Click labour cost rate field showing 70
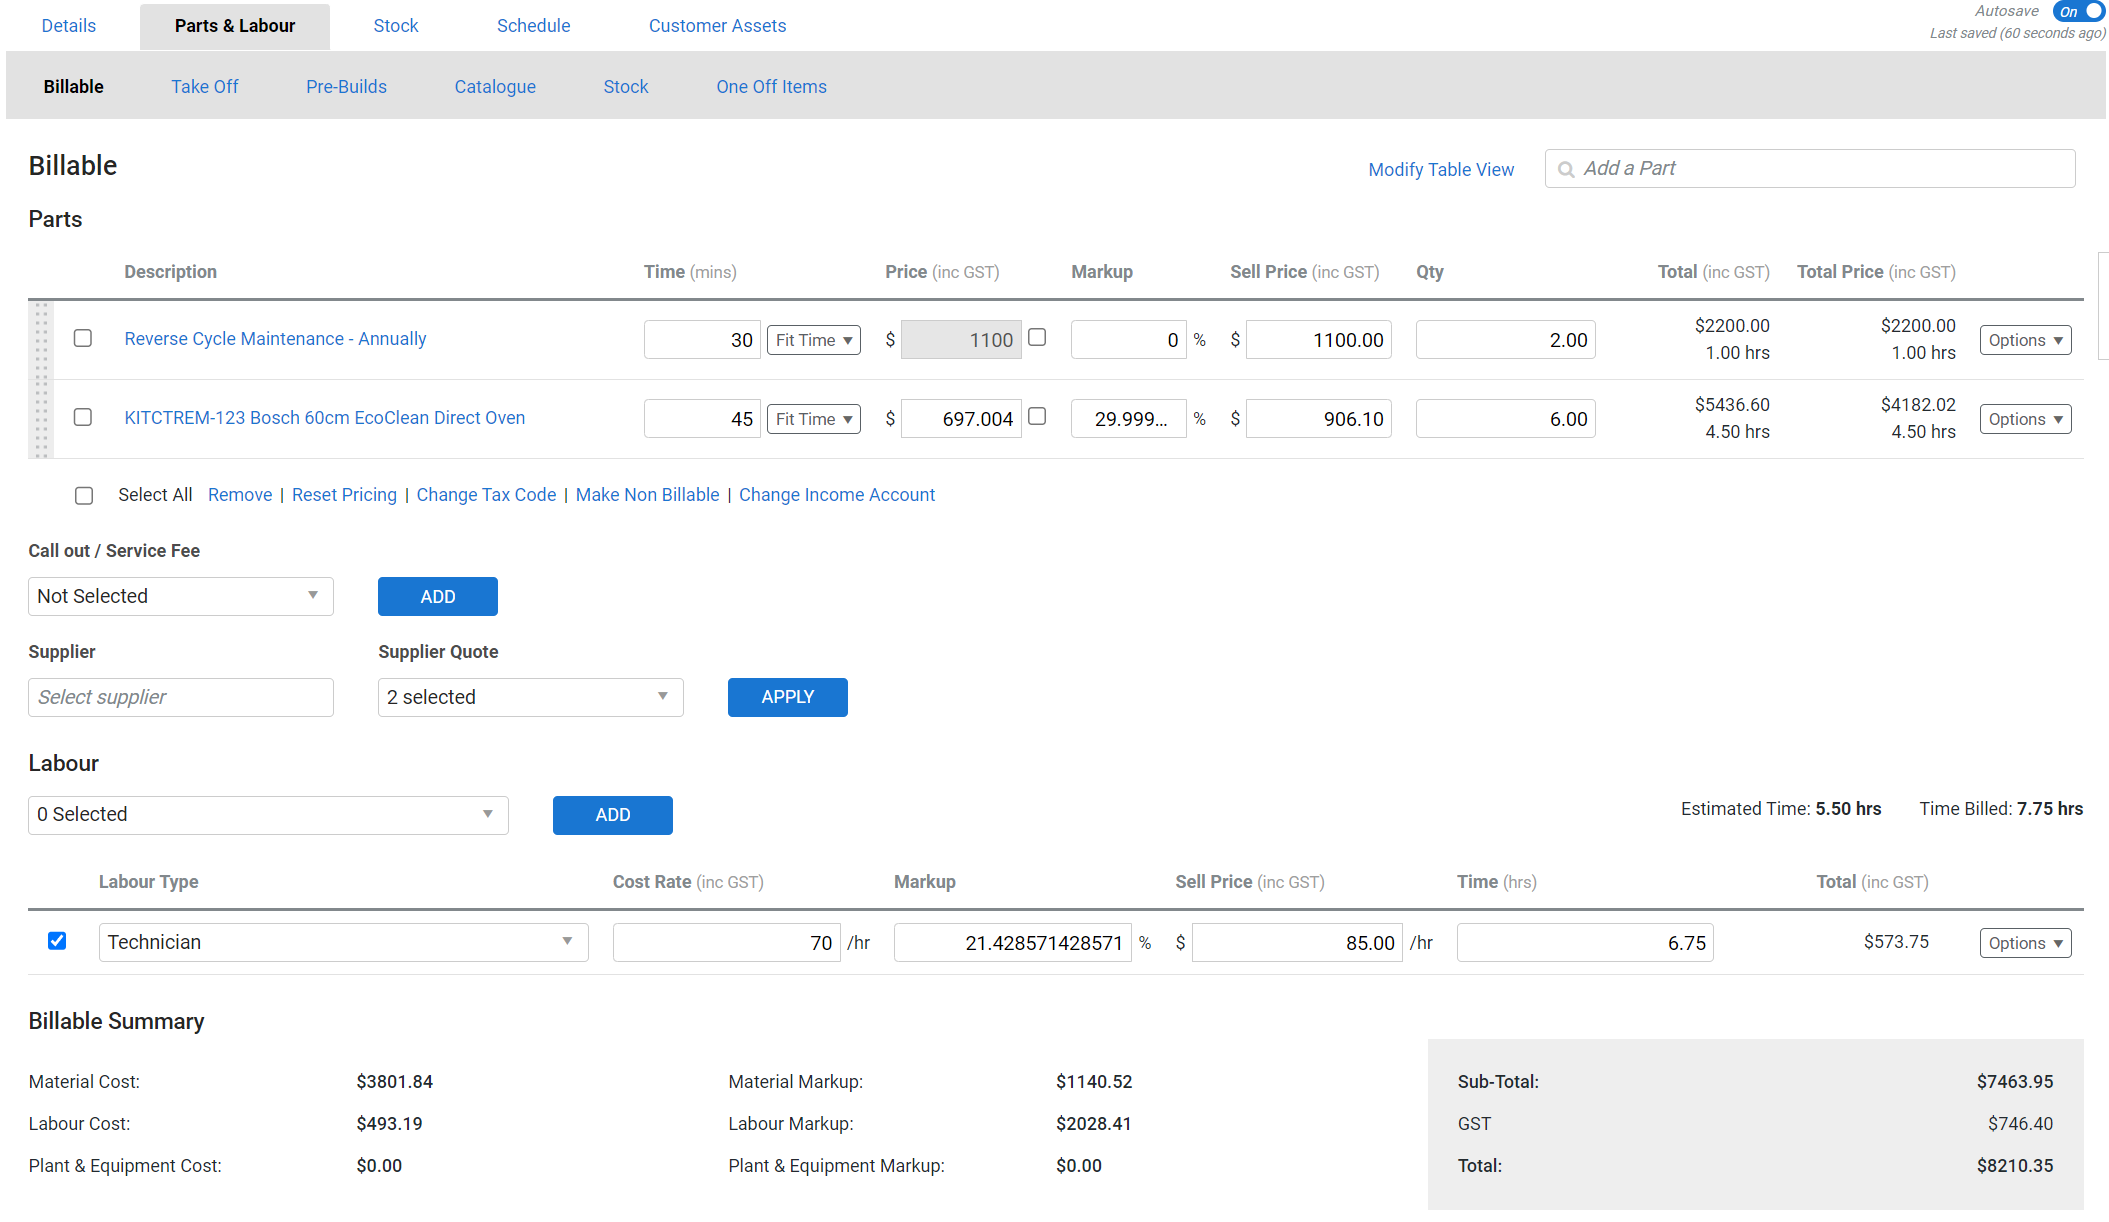 coord(727,943)
